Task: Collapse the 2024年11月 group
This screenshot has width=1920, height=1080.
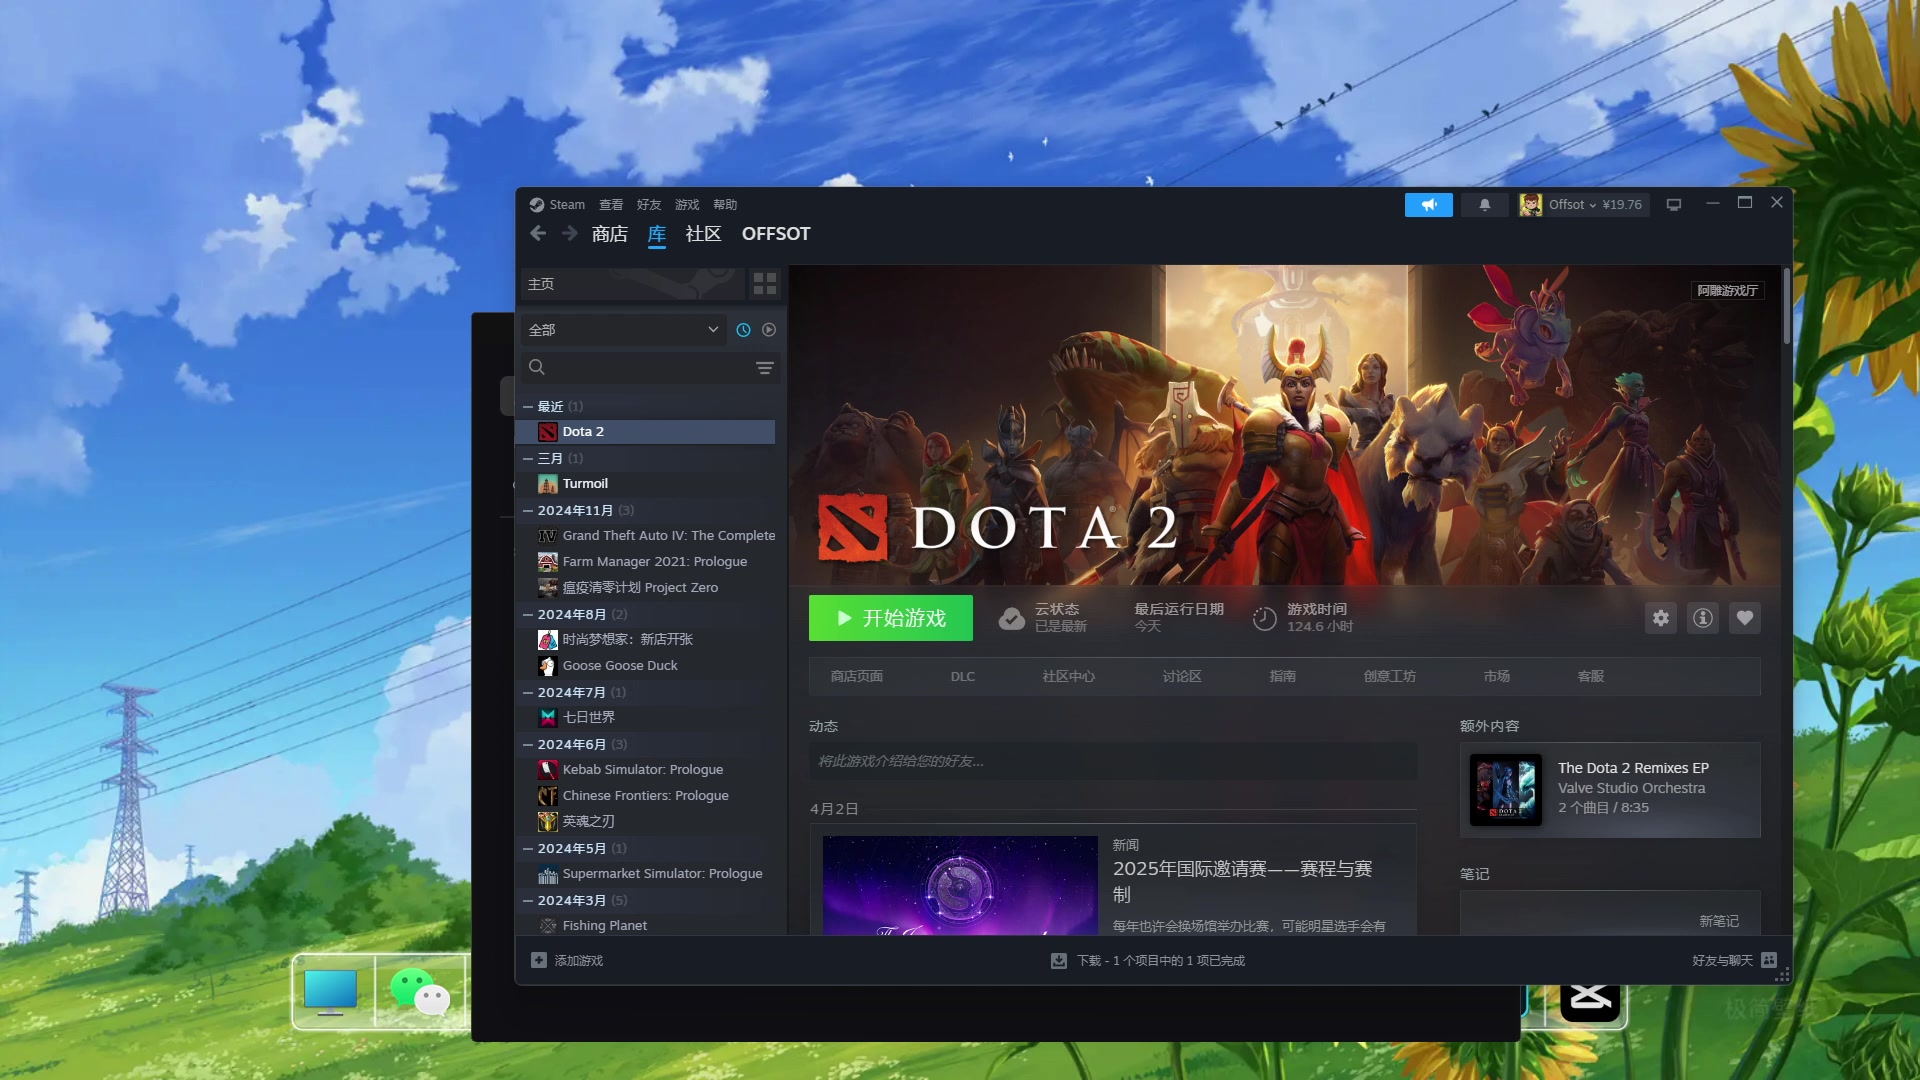Action: tap(528, 511)
